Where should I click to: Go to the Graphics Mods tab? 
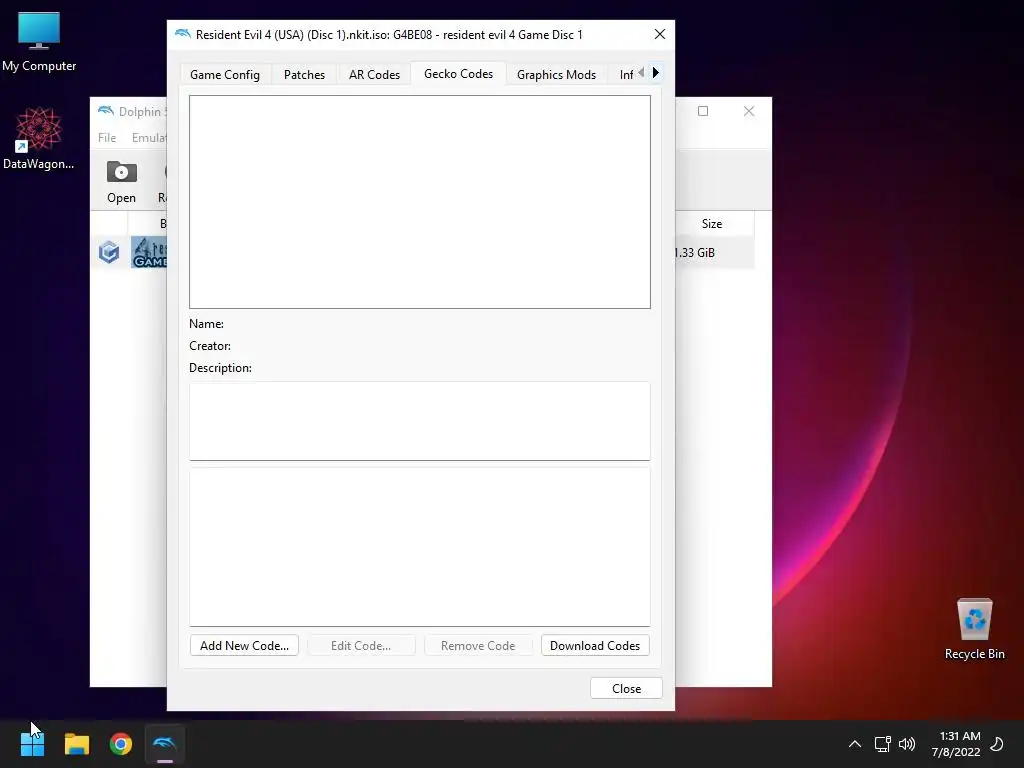[556, 74]
